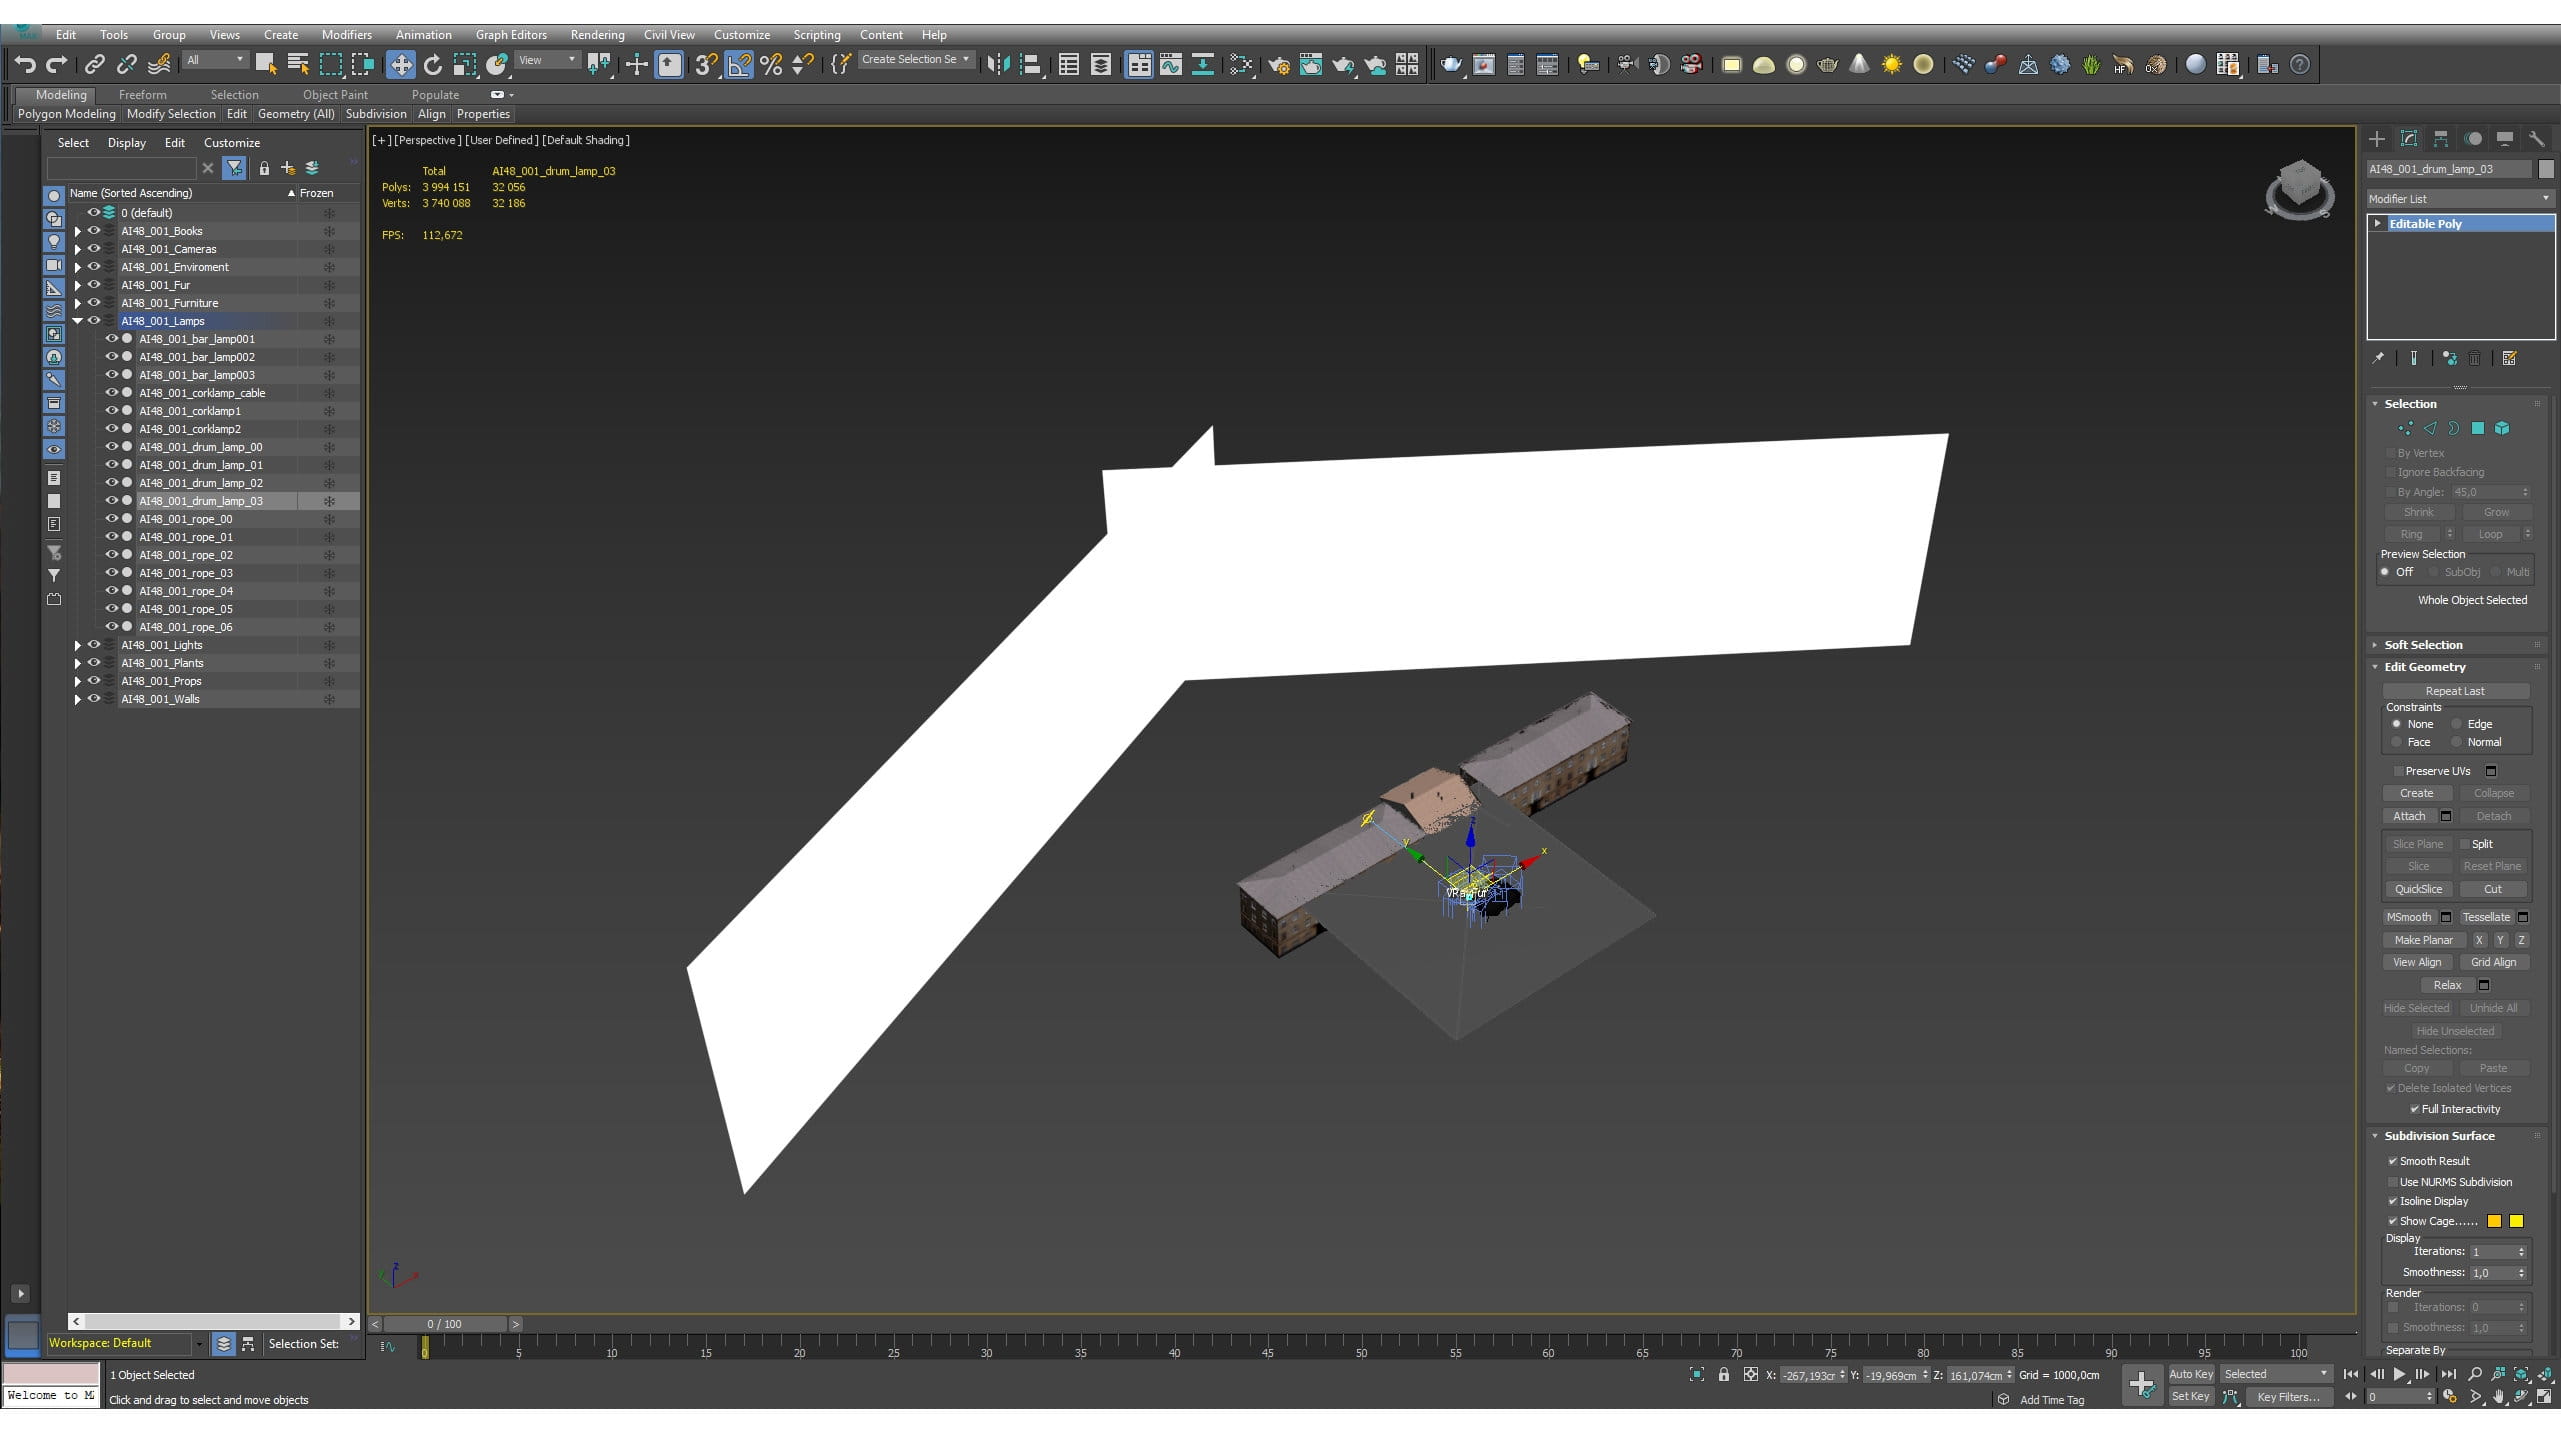Switch to the Freeform ribbon tab
2561x1440 pixels.
(142, 95)
